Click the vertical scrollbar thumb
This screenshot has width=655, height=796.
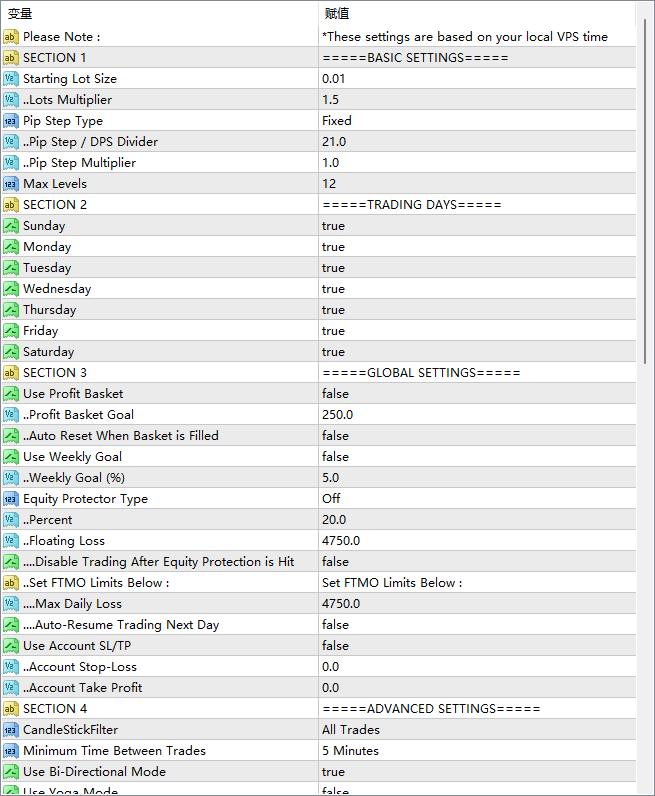click(x=645, y=192)
